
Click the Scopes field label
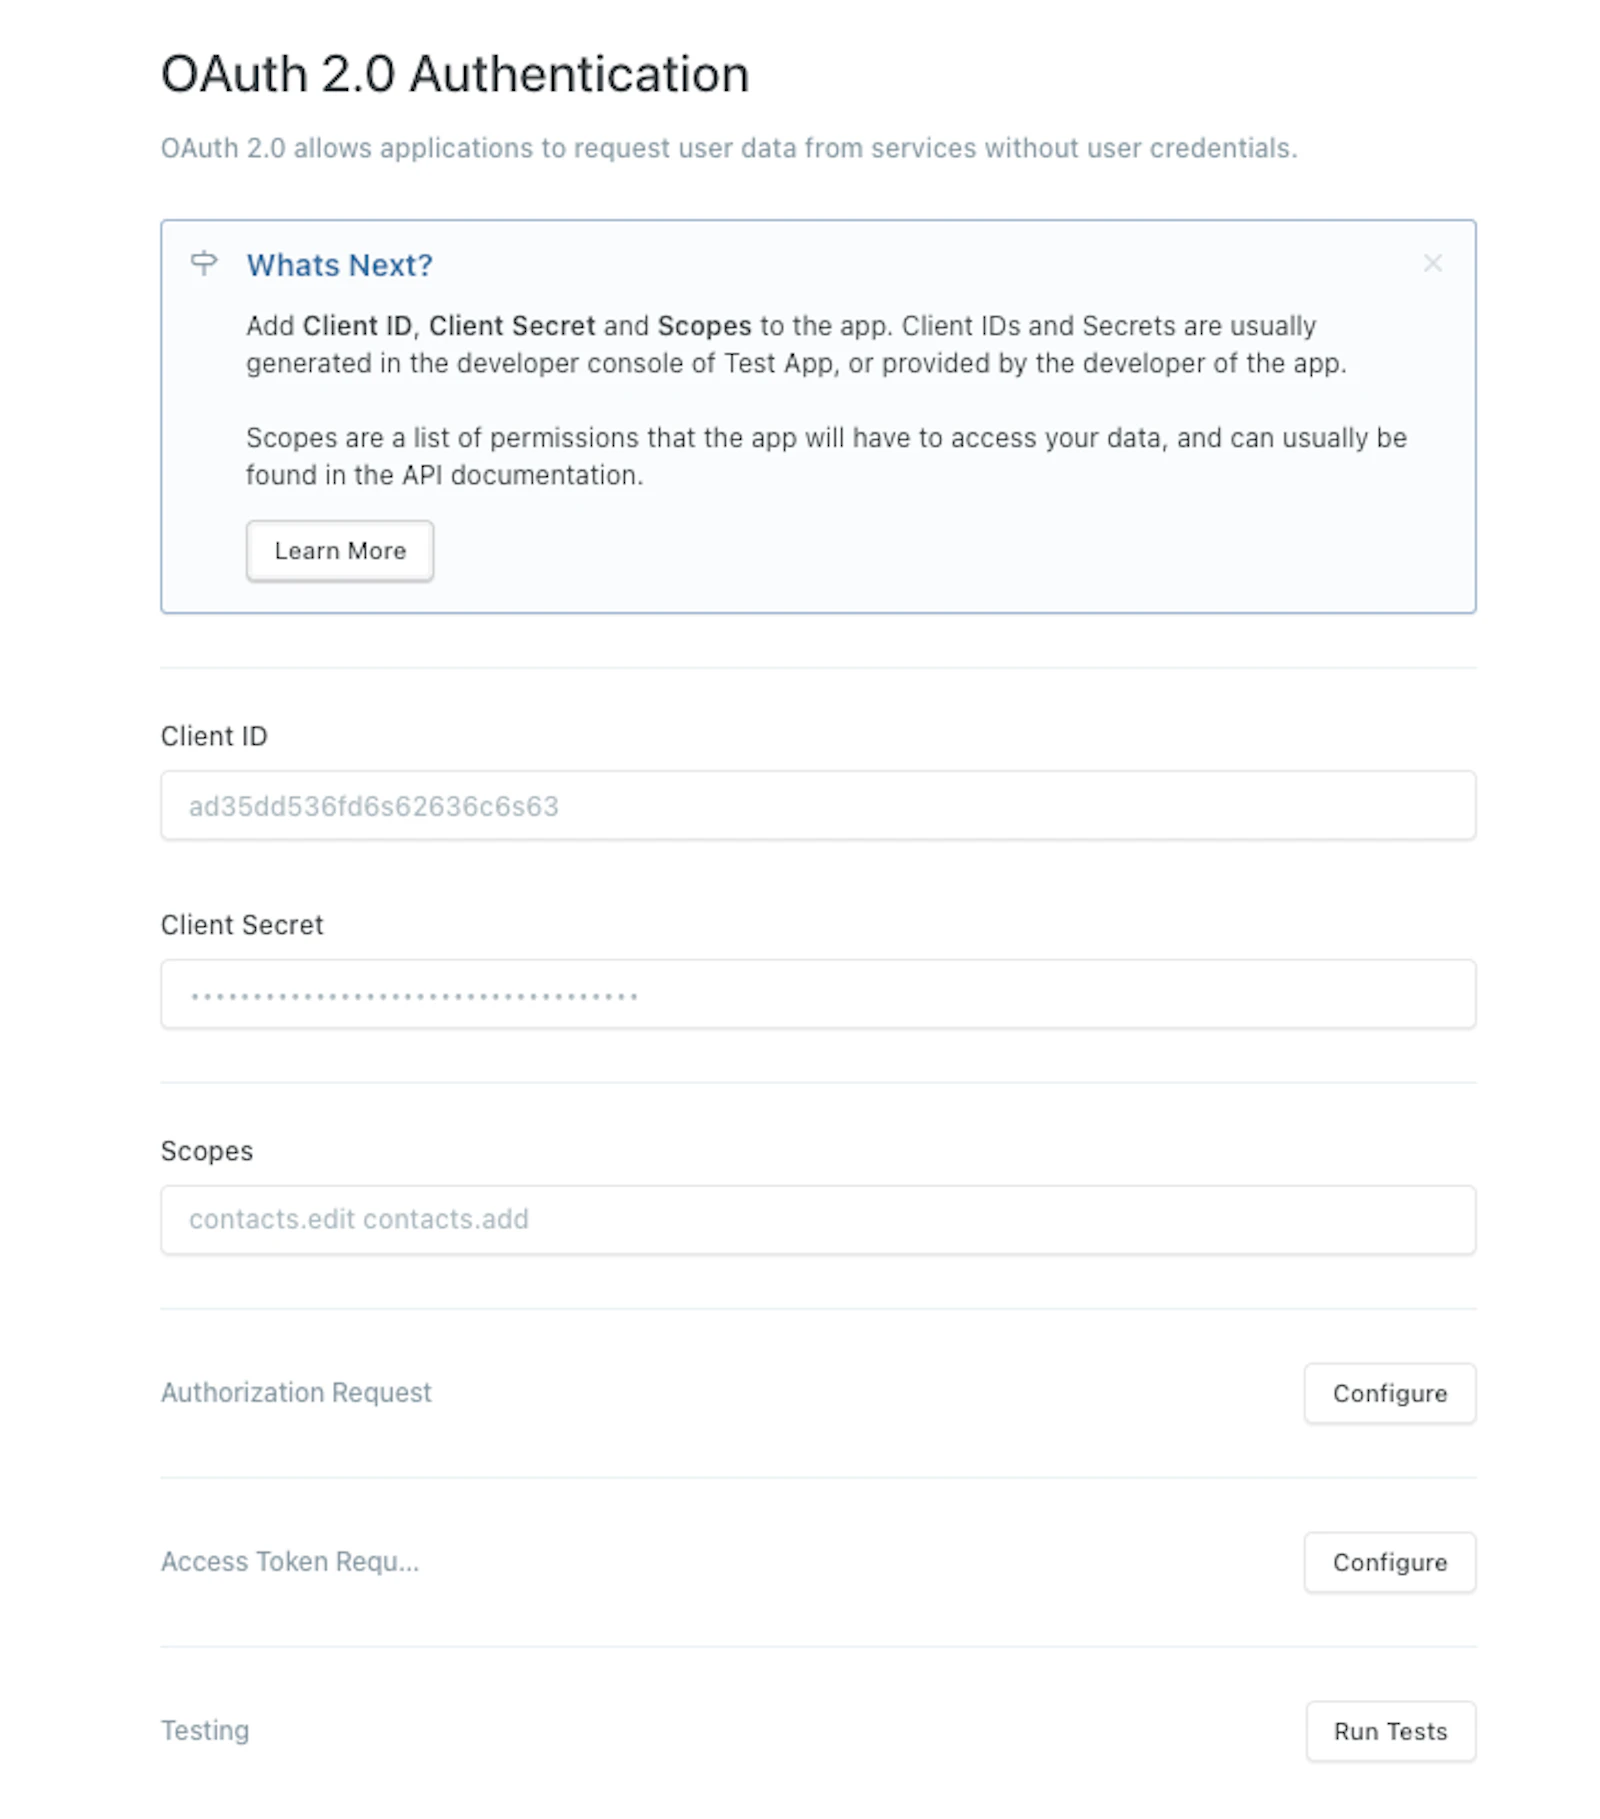[x=207, y=1151]
